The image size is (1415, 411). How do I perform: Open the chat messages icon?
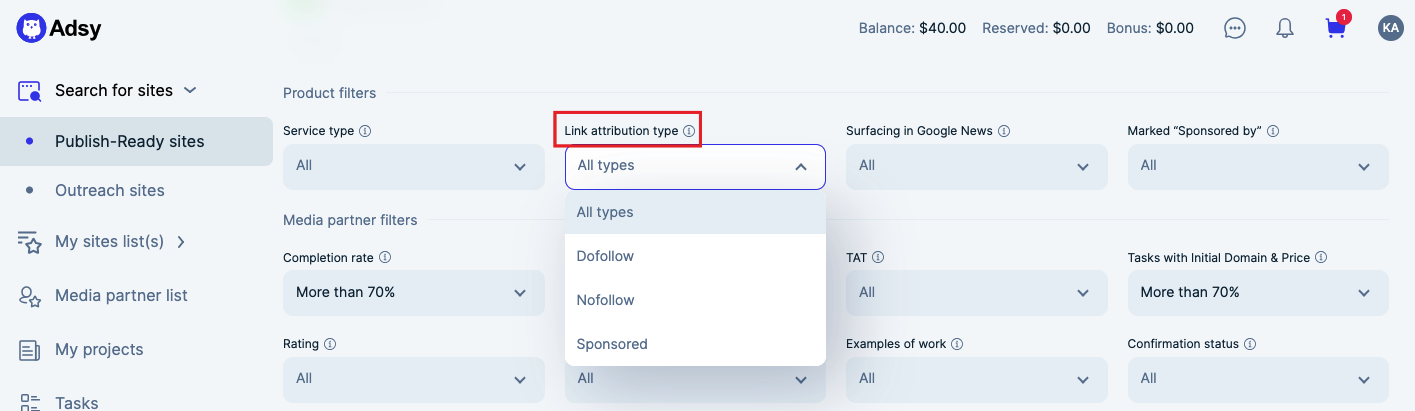tap(1235, 28)
